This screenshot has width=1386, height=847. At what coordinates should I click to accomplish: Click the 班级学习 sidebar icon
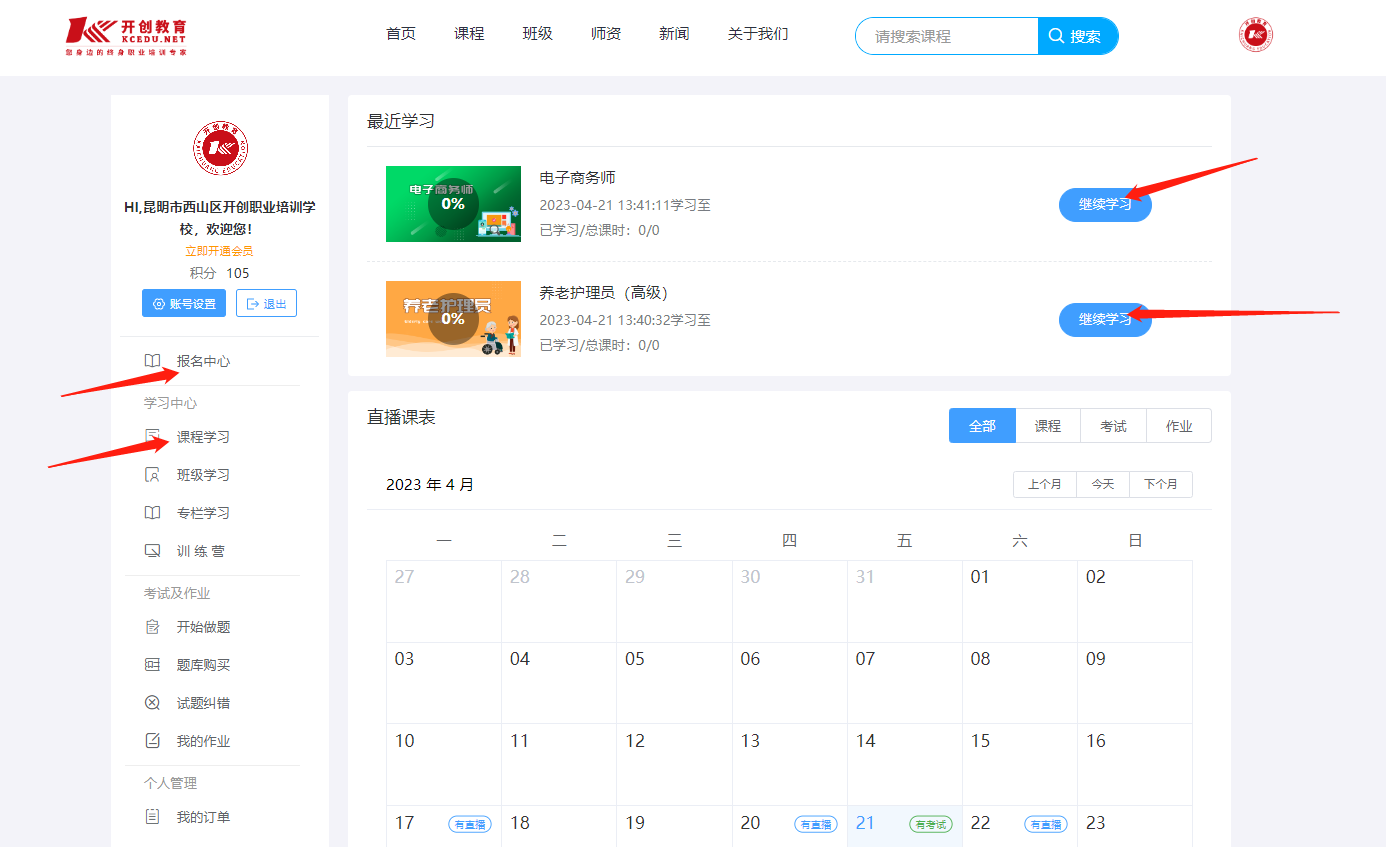point(152,475)
